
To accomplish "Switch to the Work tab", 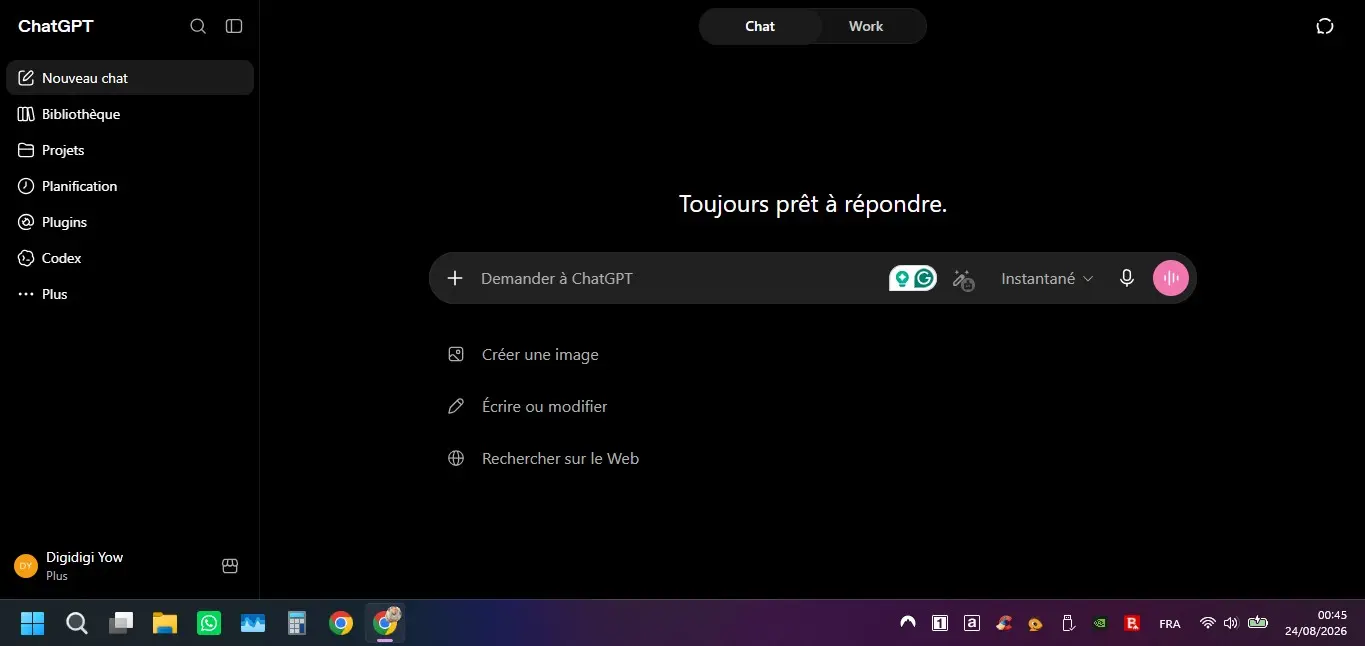I will pyautogui.click(x=866, y=26).
